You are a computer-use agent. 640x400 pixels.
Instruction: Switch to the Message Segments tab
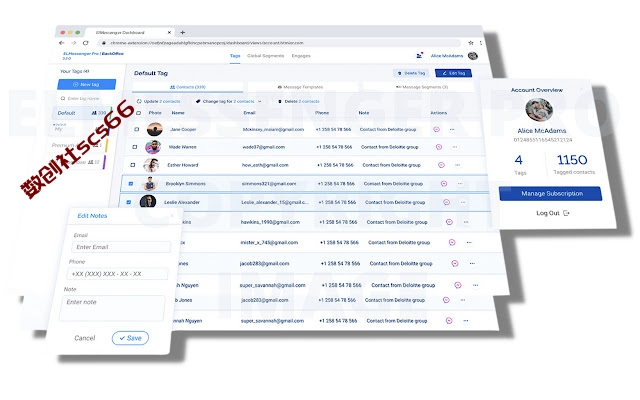tap(422, 87)
